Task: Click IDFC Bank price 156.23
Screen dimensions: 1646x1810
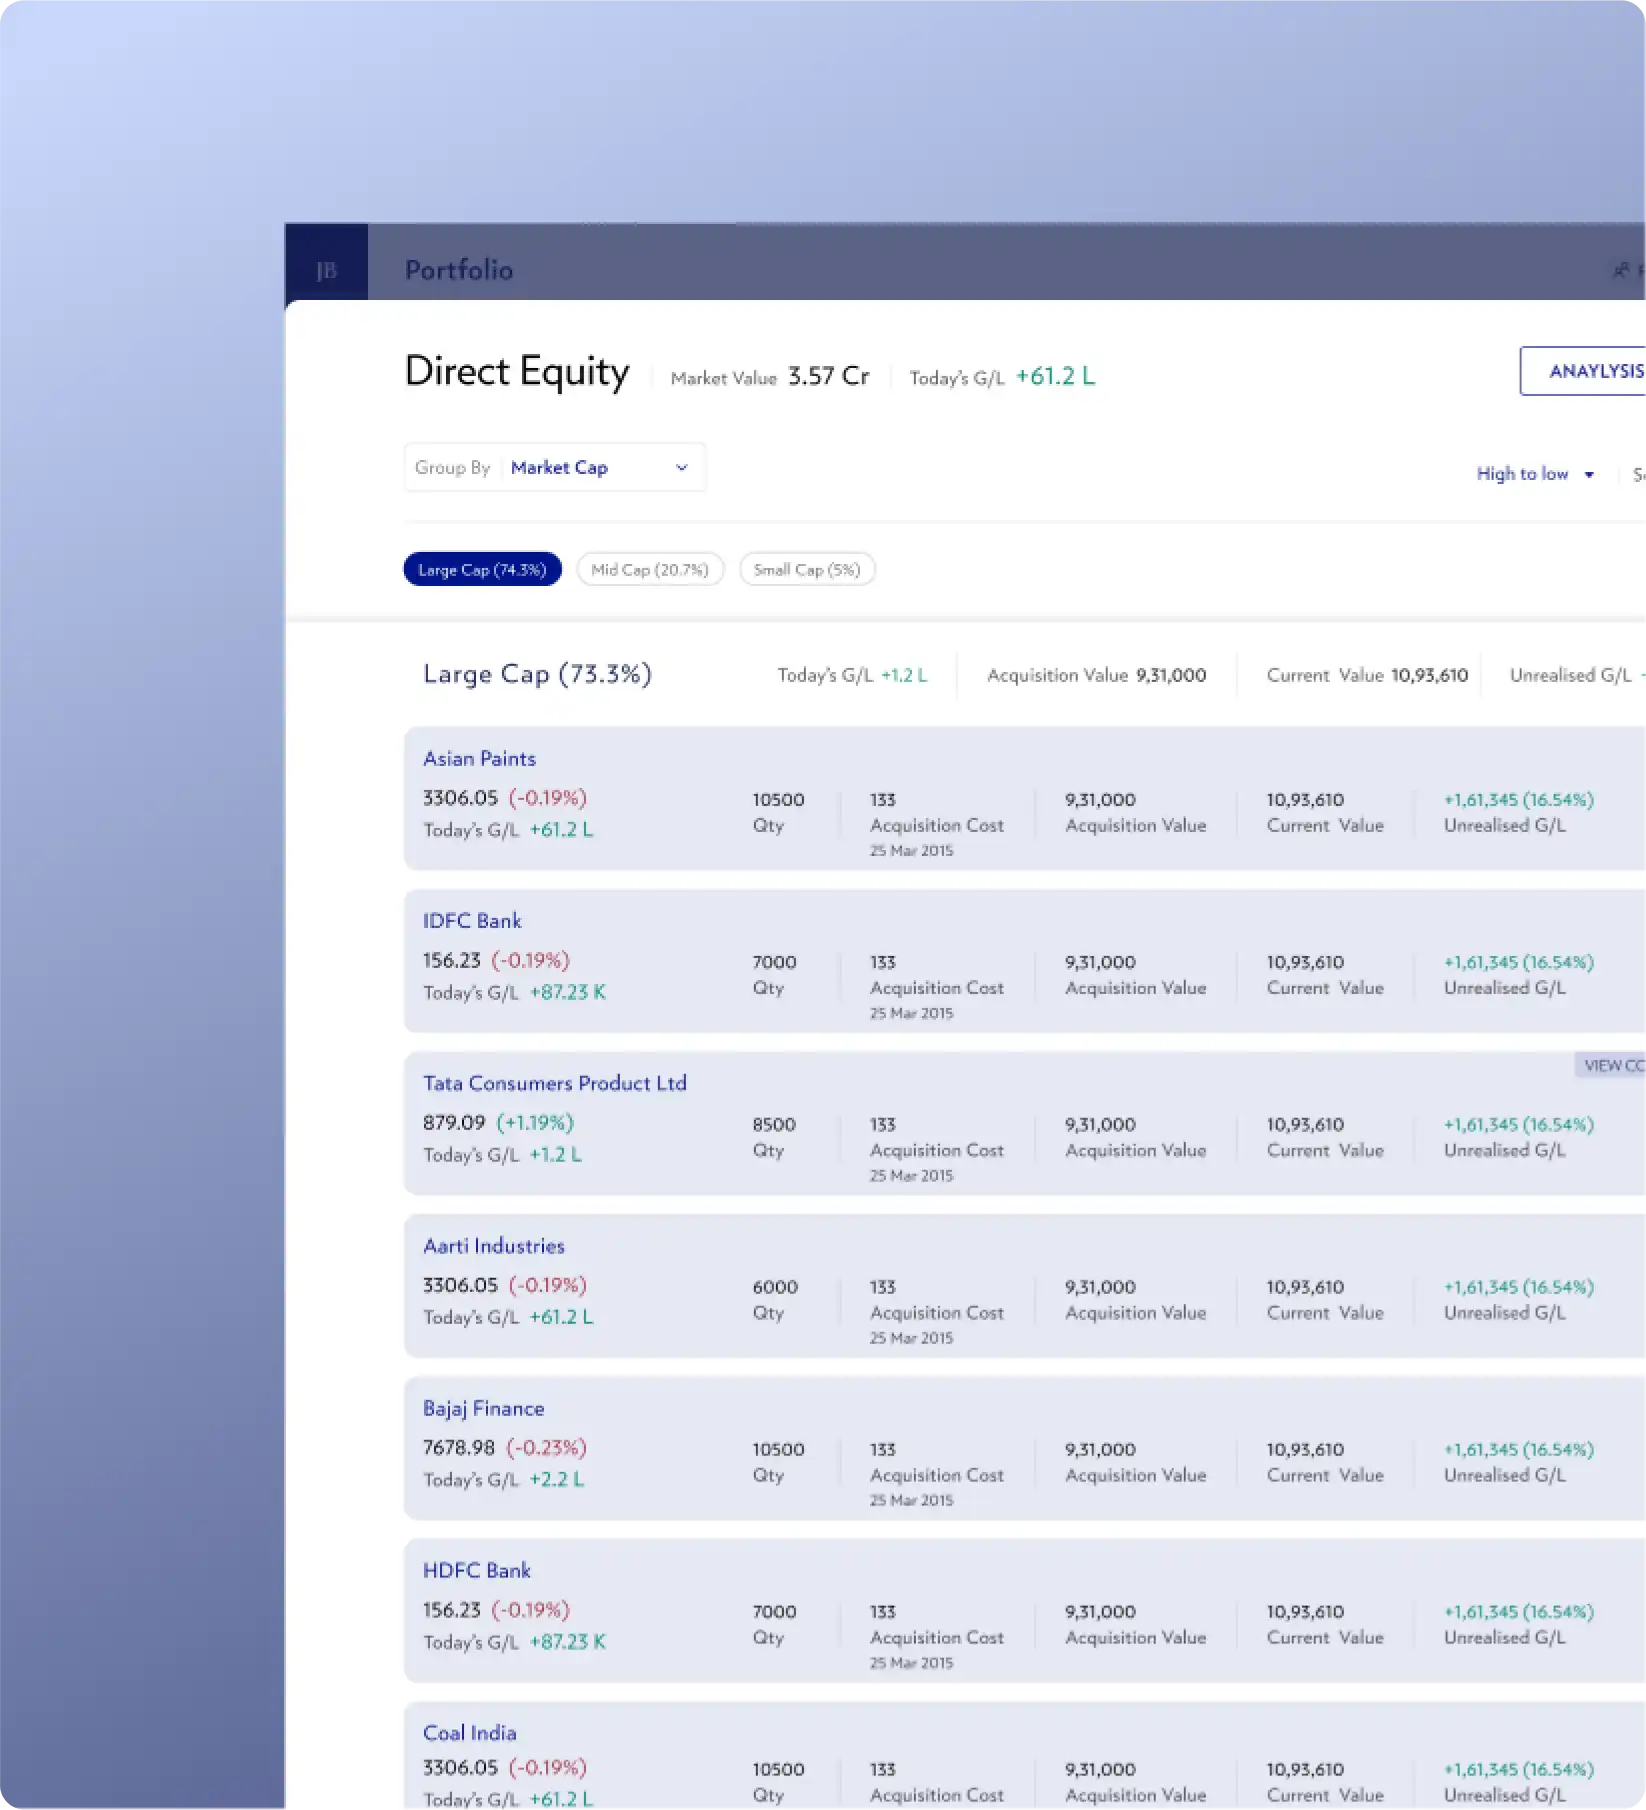Action: click(452, 960)
